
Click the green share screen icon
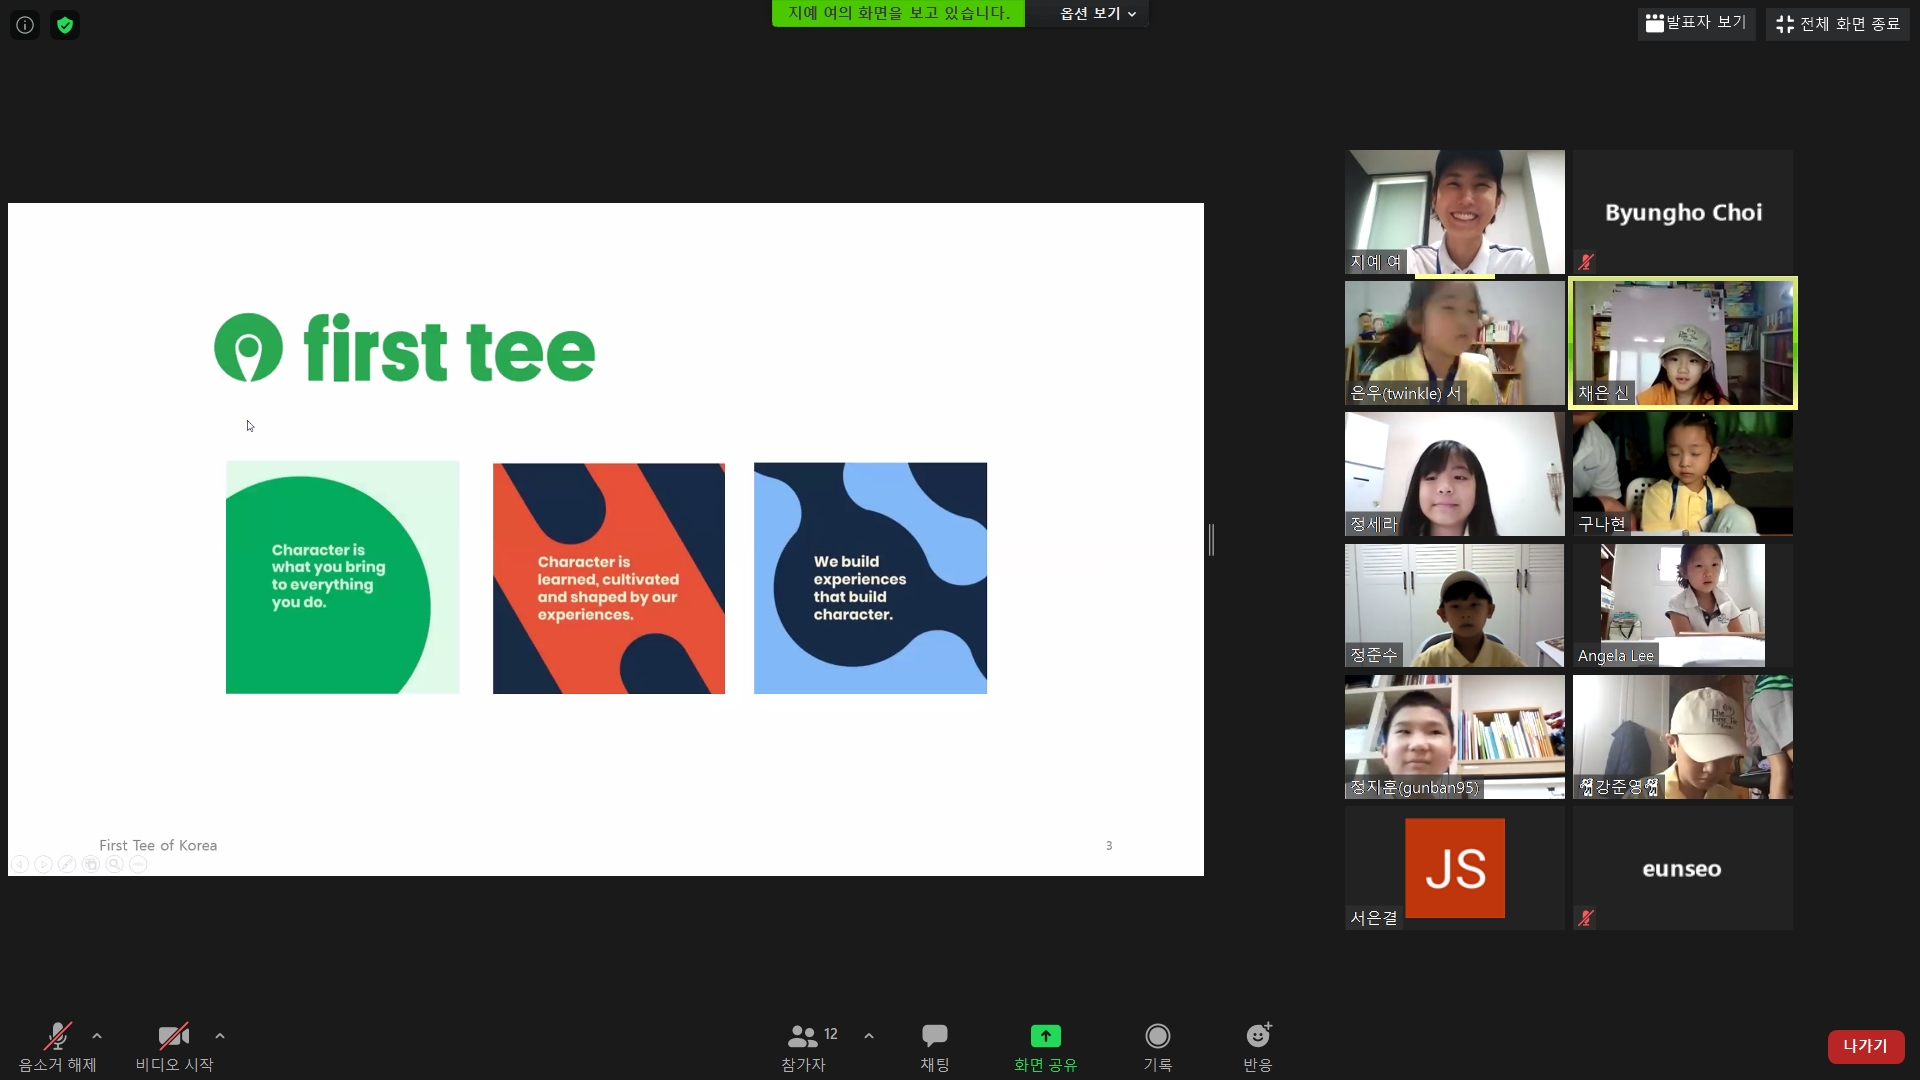coord(1045,1036)
